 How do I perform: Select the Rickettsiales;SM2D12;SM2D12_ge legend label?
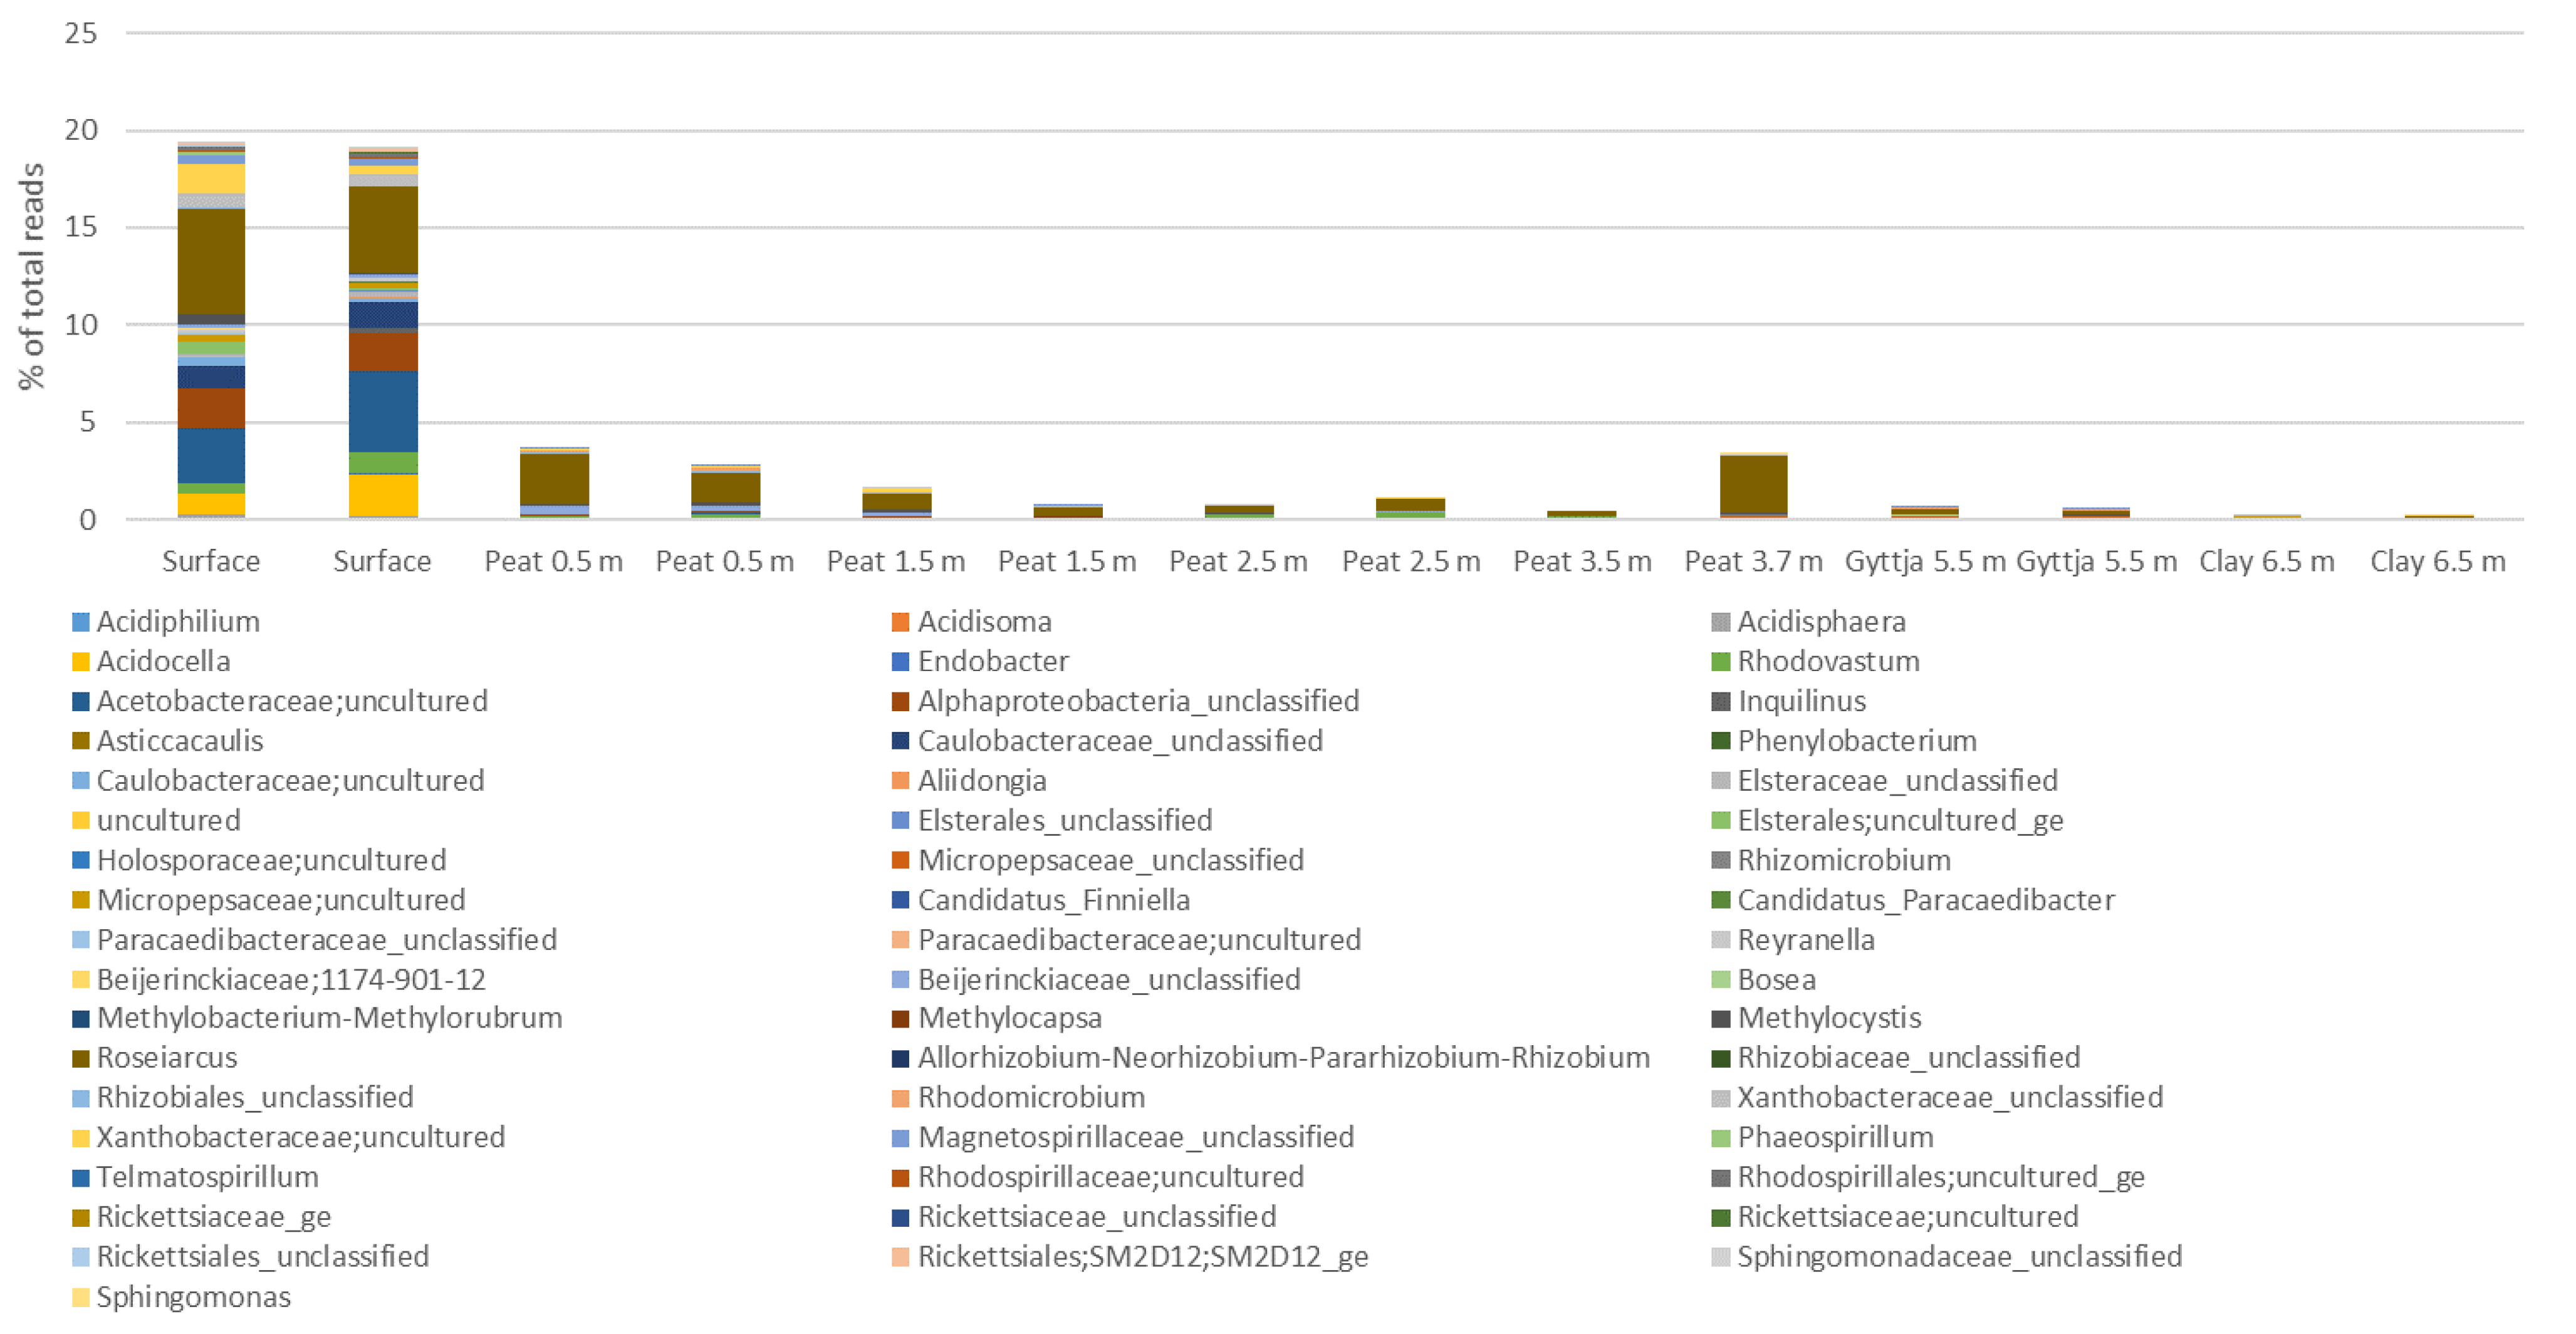click(x=1142, y=1257)
